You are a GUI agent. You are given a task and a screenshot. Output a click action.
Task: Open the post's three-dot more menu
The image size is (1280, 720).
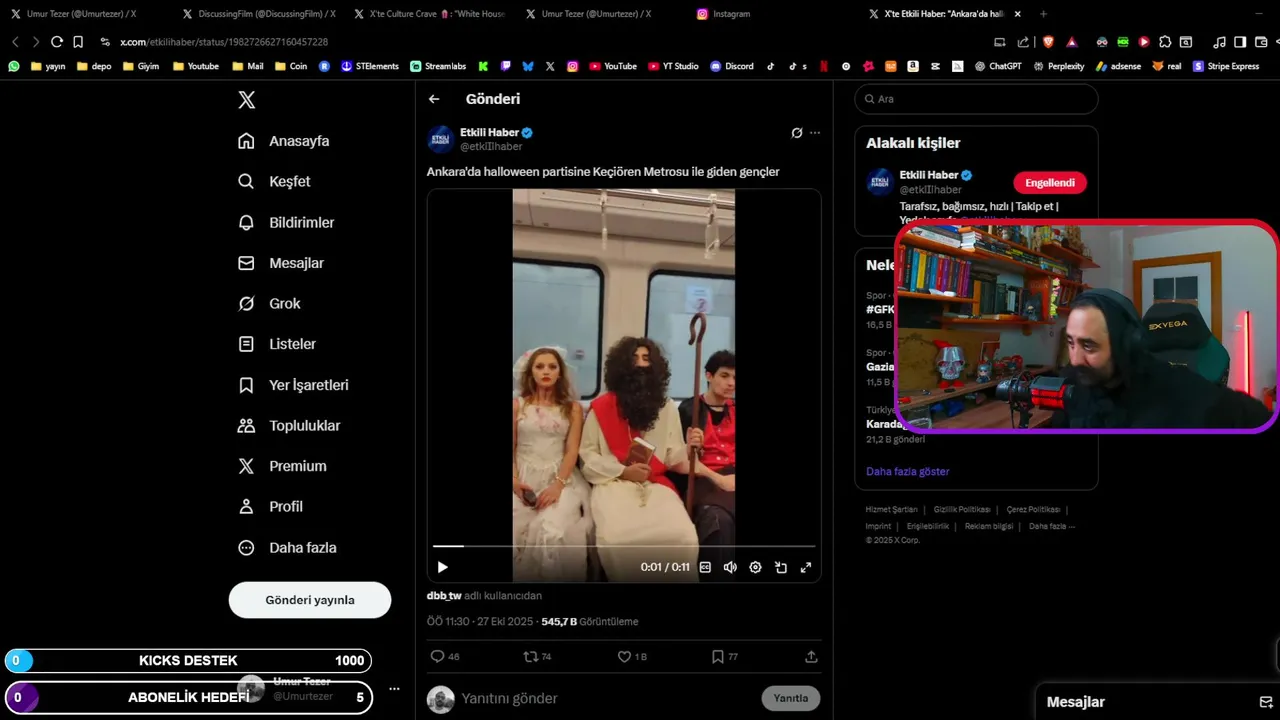[x=815, y=133]
